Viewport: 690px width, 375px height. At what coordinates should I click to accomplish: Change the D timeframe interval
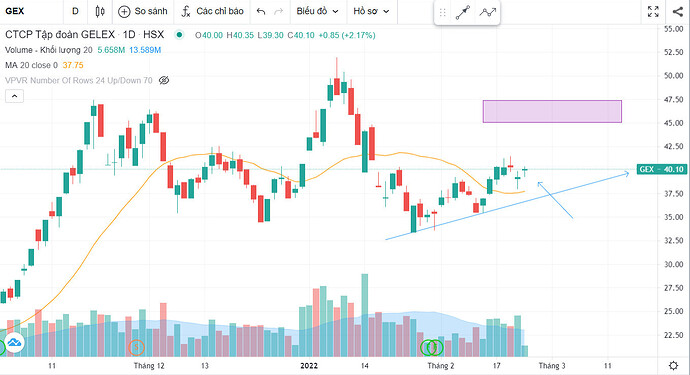pos(75,11)
